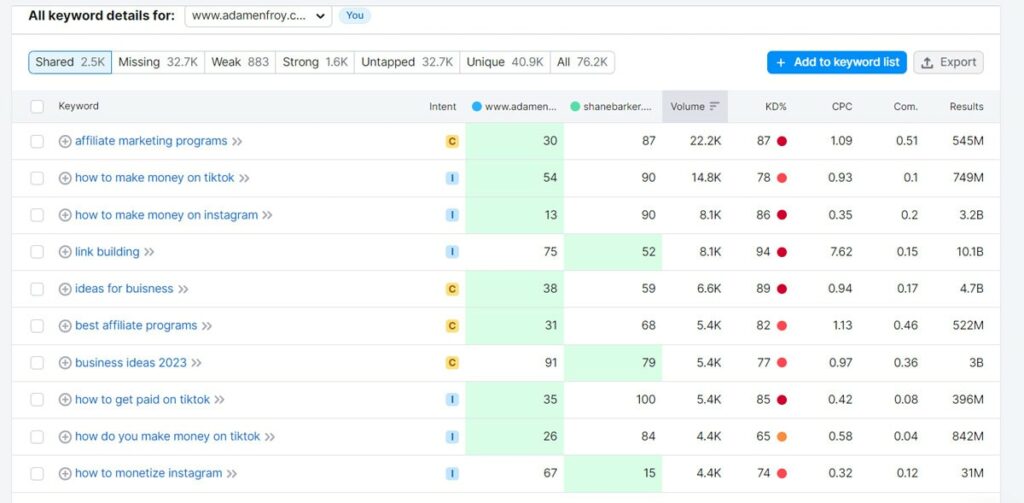The height and width of the screenshot is (503, 1024).
Task: Click double-arrow icon after how to make money on tiktok
Action: pyautogui.click(x=244, y=178)
